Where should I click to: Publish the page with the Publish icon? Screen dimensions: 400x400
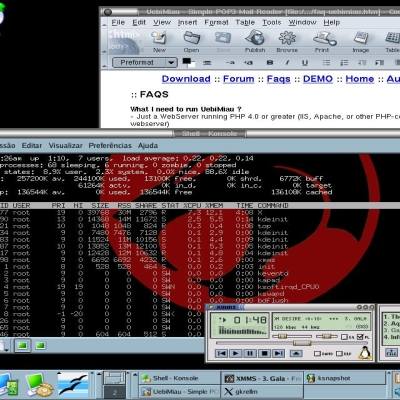pos(255,41)
